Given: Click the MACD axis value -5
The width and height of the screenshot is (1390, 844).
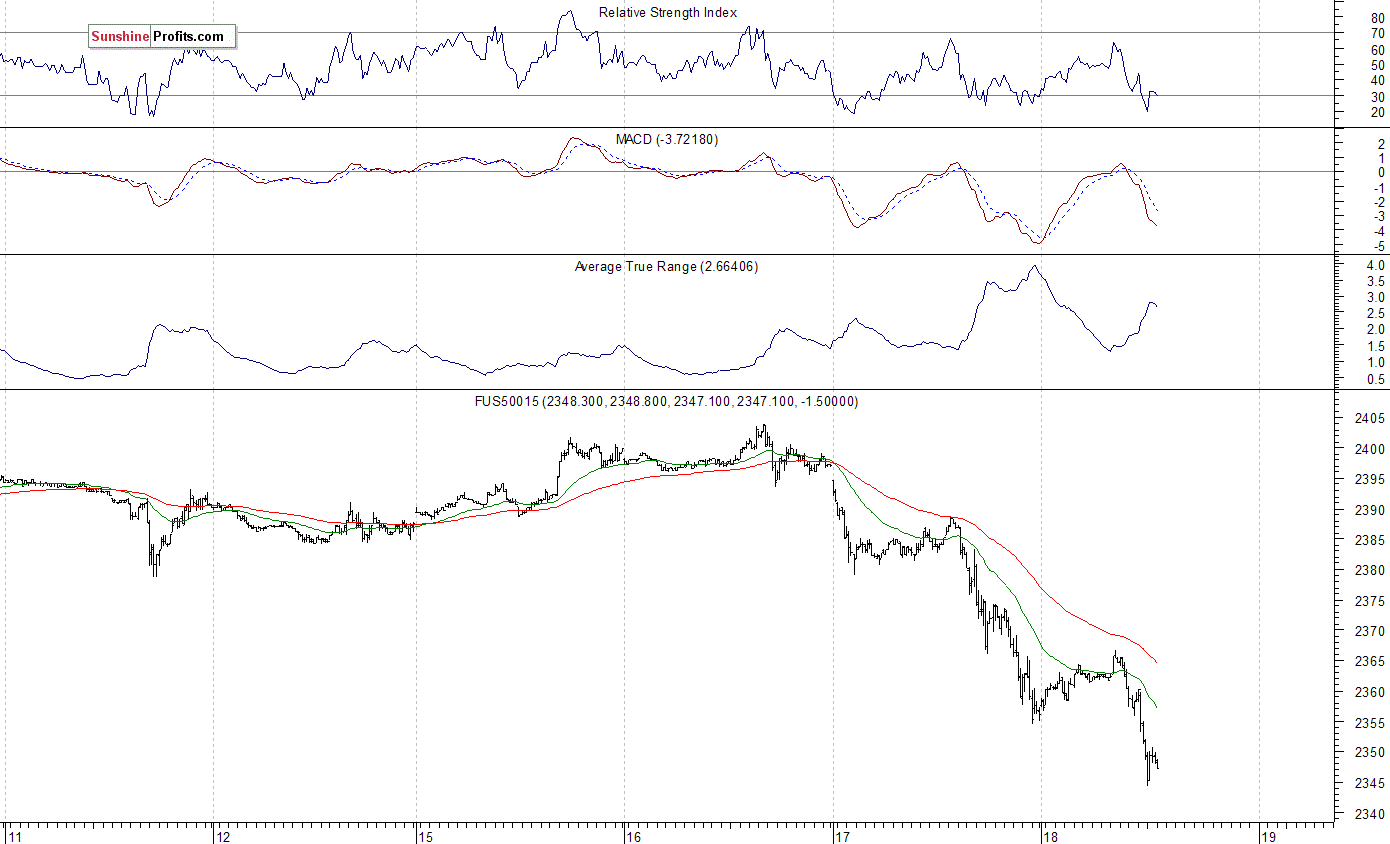Looking at the screenshot, I should pos(1378,246).
